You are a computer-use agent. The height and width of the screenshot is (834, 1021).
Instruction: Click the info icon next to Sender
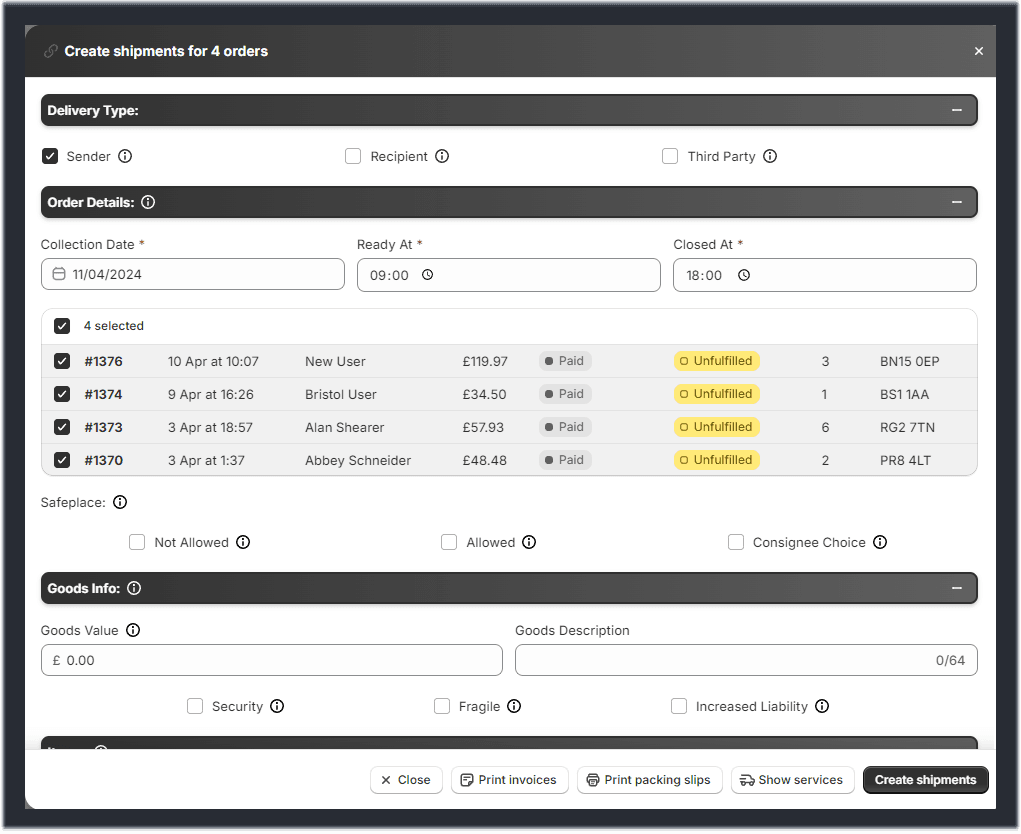click(124, 156)
